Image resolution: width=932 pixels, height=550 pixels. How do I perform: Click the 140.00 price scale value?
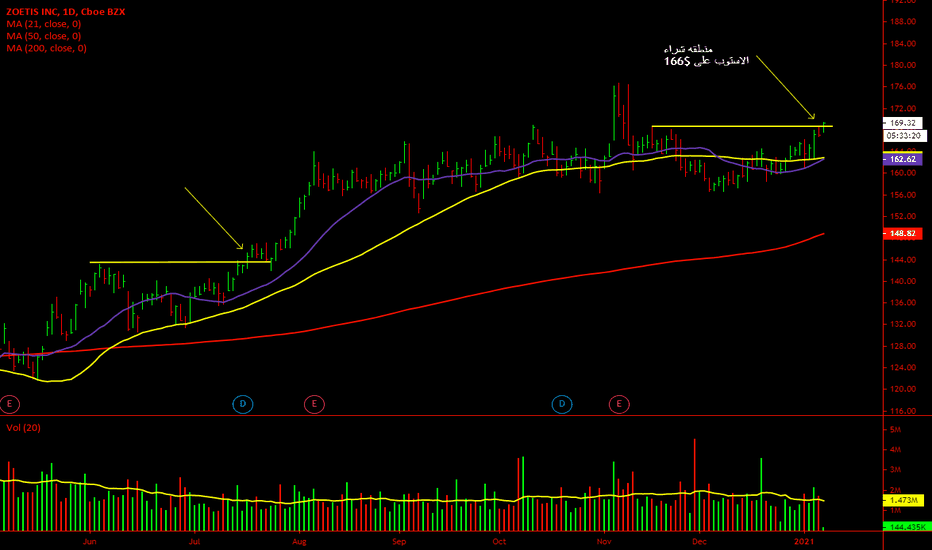[903, 281]
